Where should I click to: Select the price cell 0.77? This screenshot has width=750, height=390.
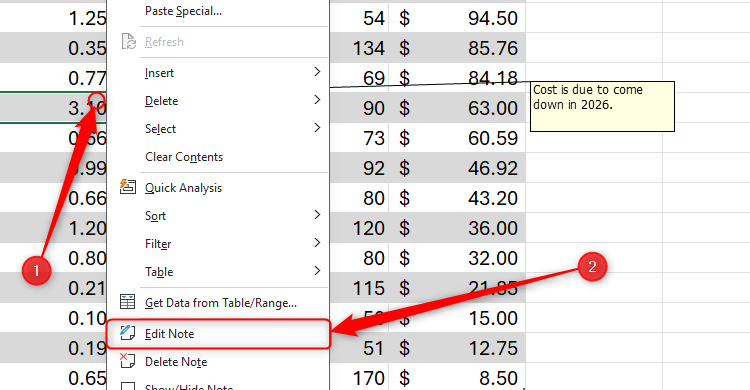53,78
